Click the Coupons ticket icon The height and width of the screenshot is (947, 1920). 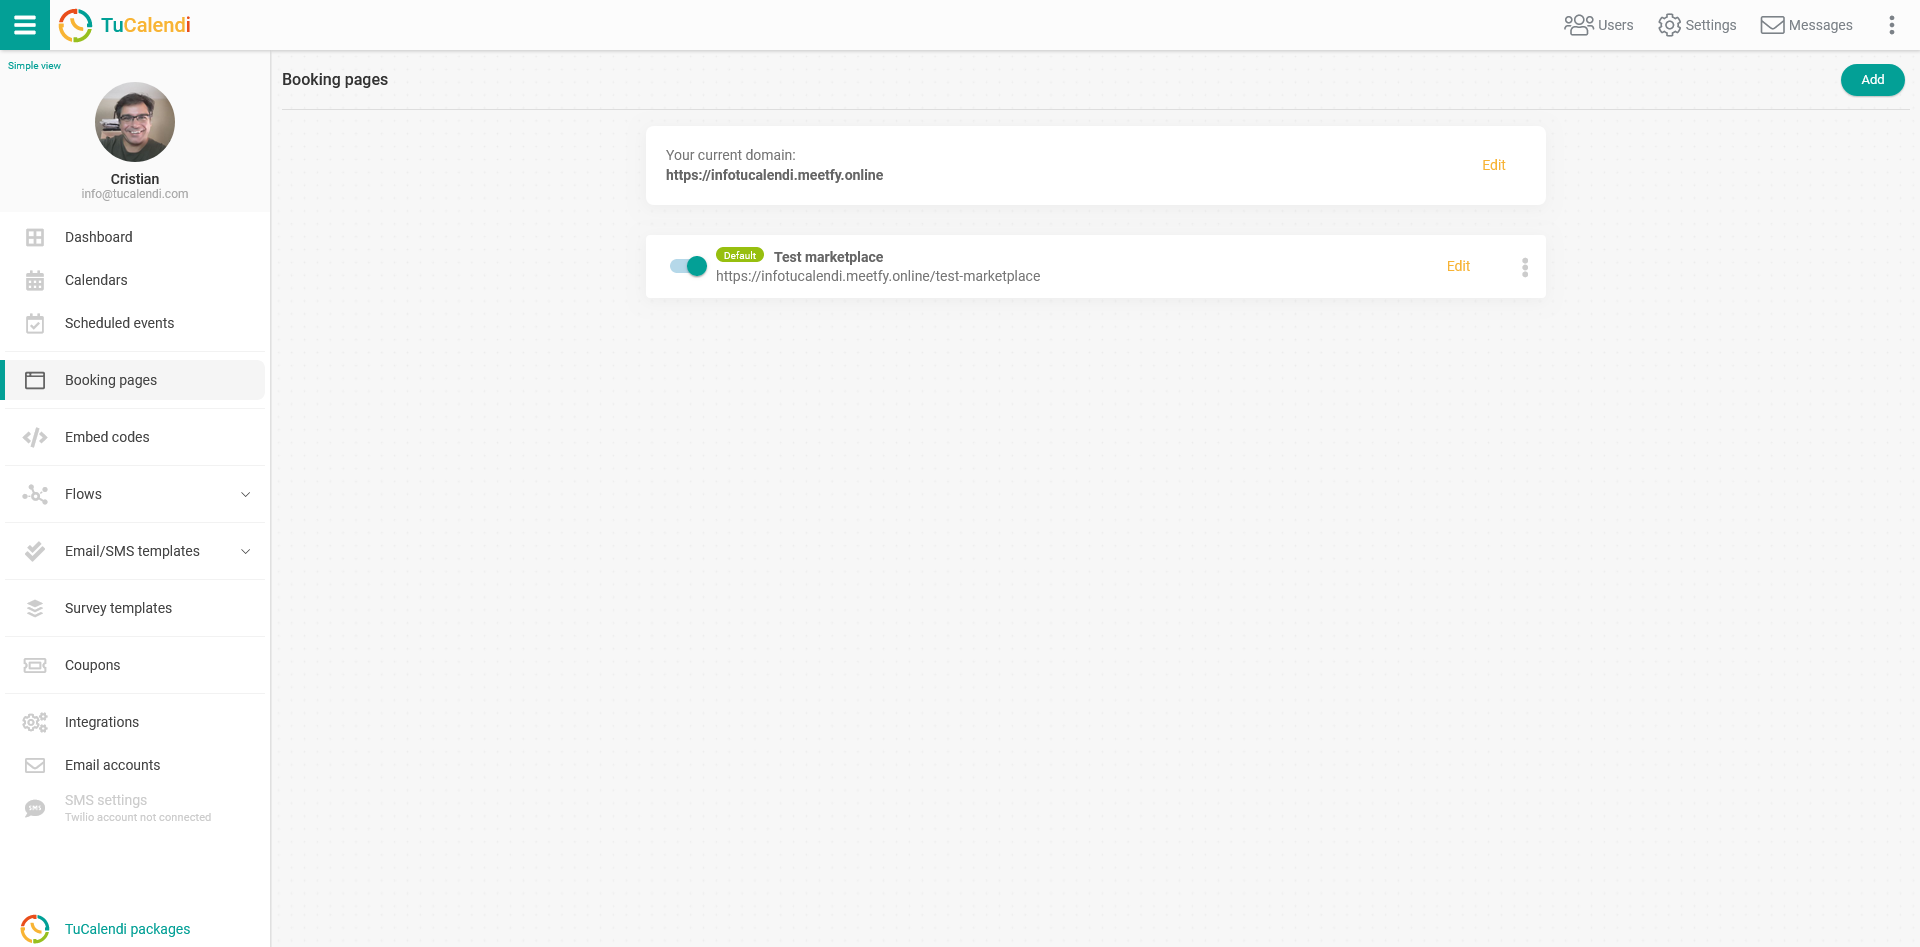[35, 665]
